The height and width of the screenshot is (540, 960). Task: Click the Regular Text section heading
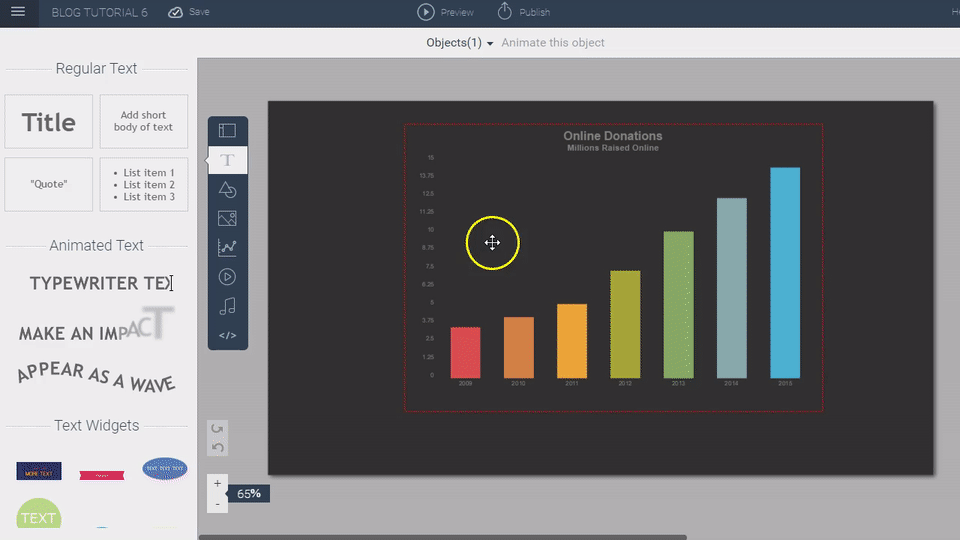point(96,69)
